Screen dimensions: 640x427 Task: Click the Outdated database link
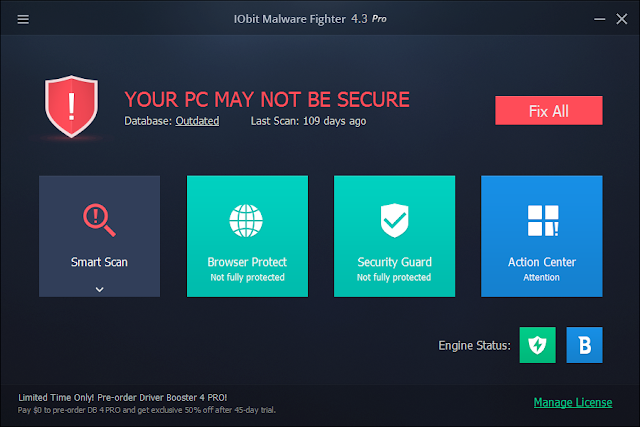click(197, 121)
